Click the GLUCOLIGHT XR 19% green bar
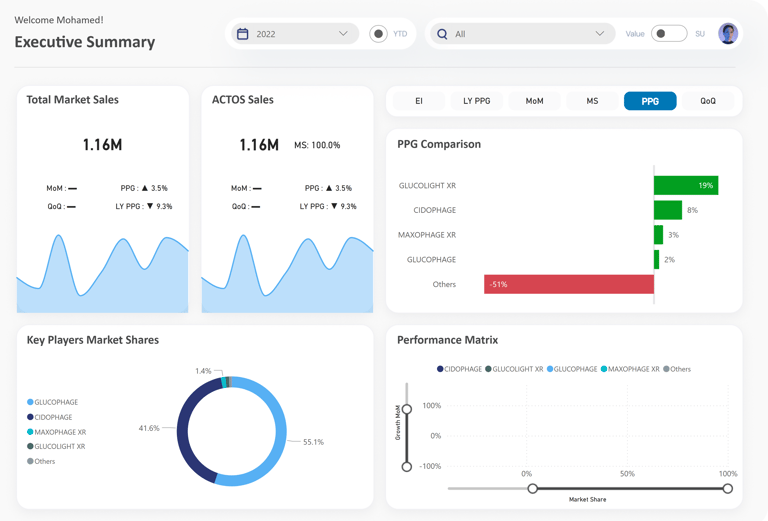This screenshot has width=768, height=521. pyautogui.click(x=686, y=186)
